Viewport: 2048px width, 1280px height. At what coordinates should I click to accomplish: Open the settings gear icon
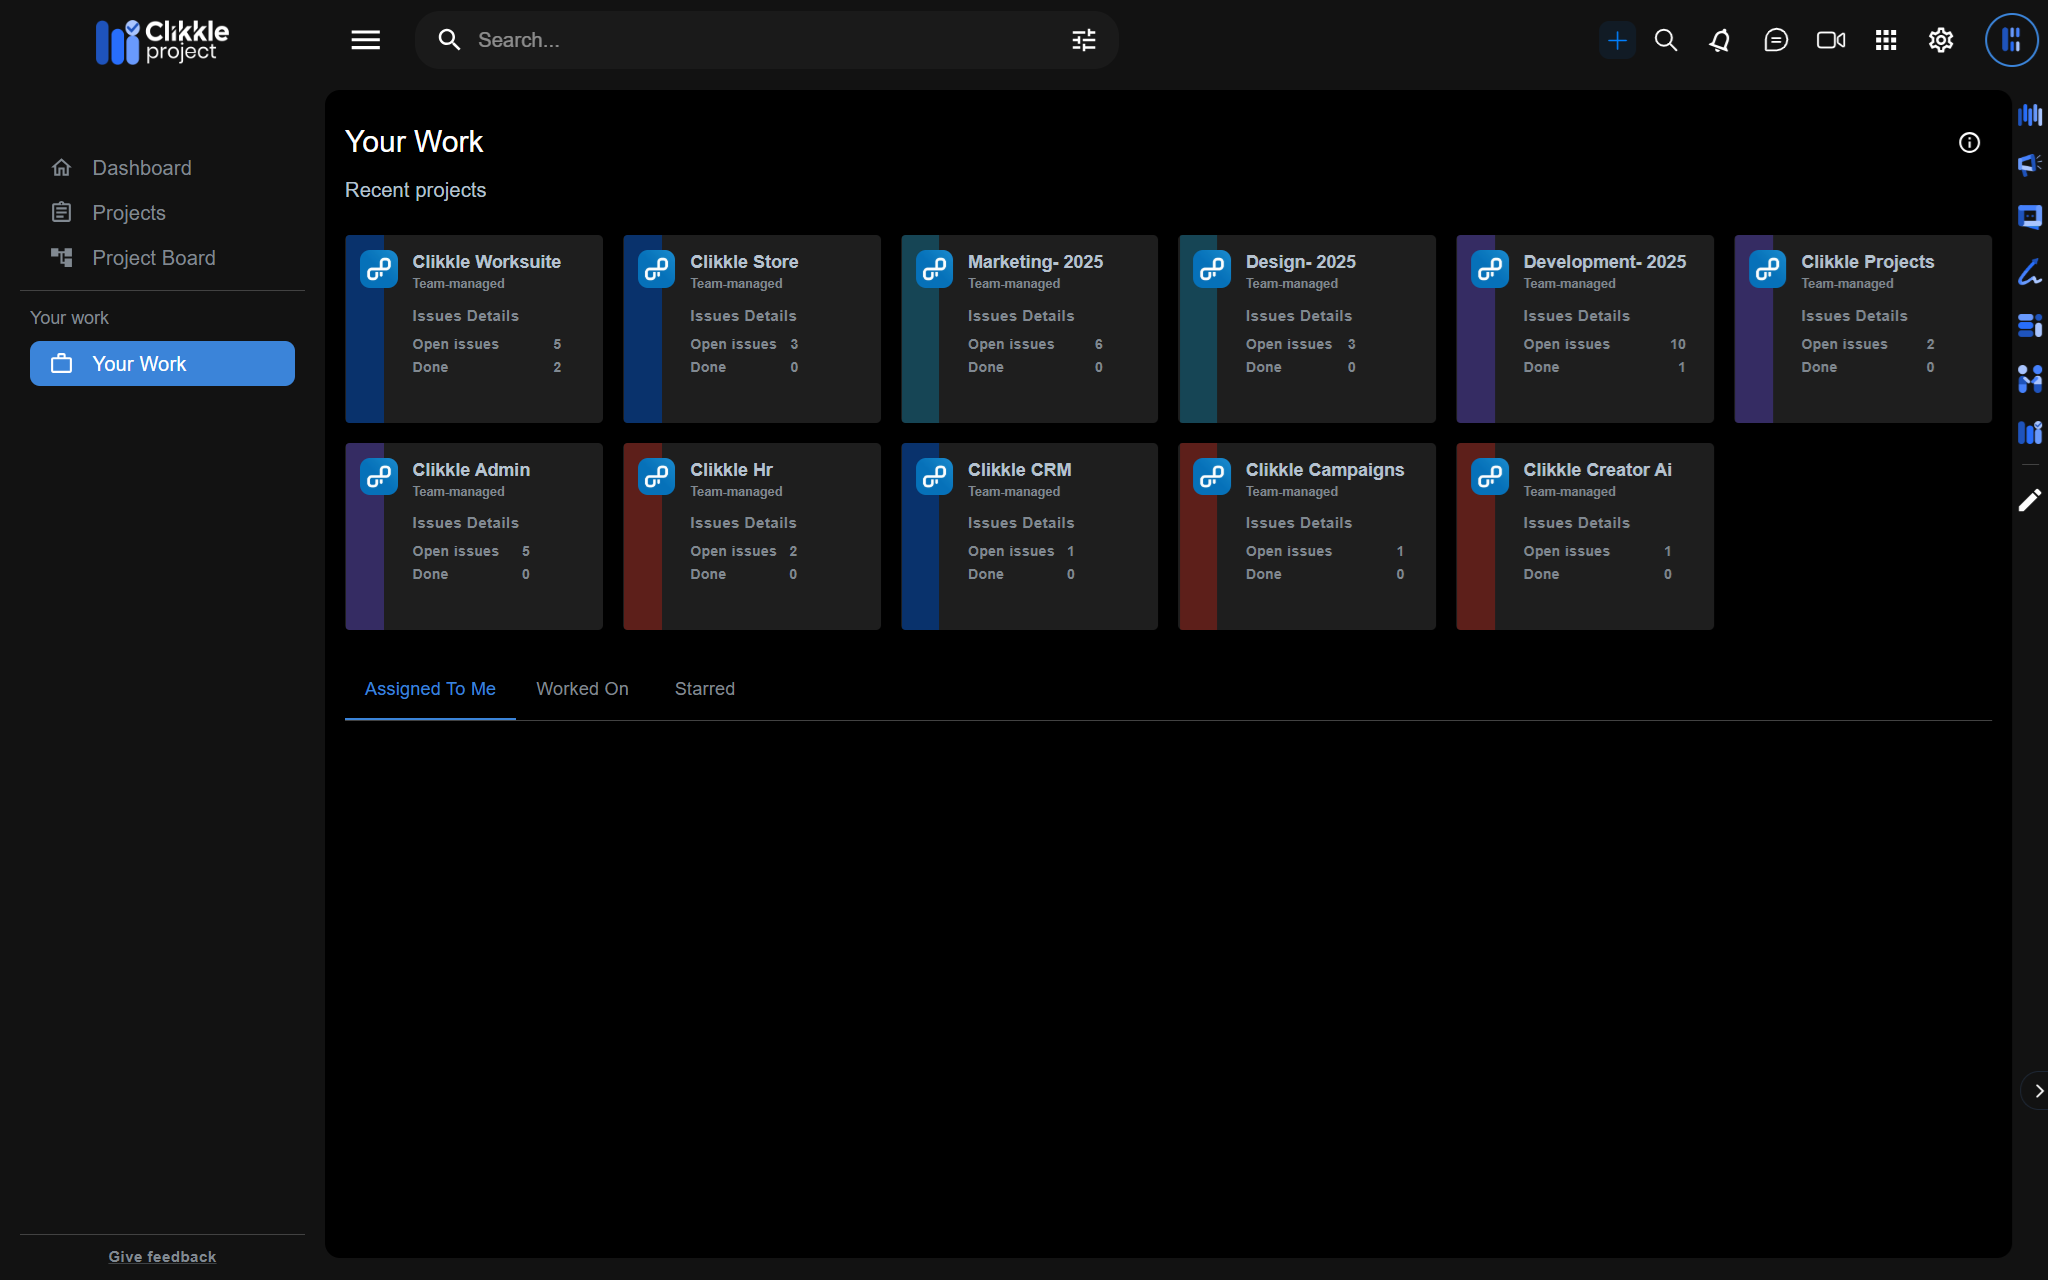coord(1941,40)
